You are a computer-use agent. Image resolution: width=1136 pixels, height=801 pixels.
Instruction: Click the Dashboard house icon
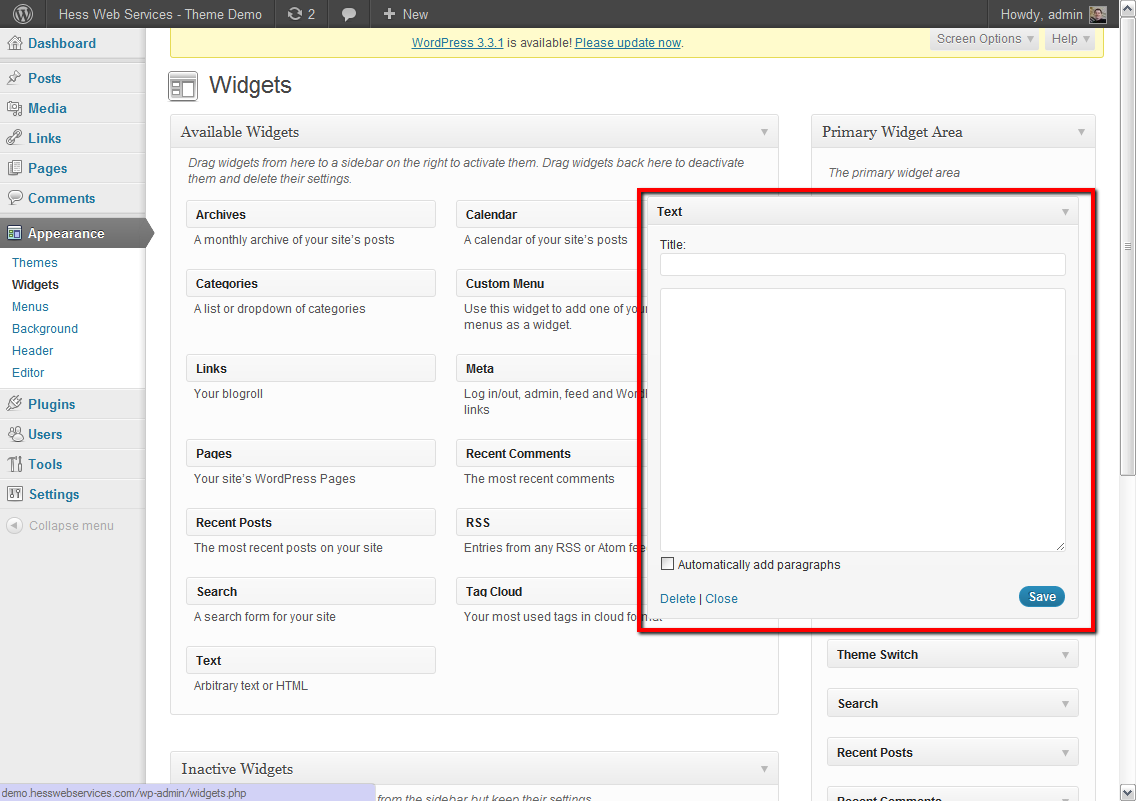14,43
